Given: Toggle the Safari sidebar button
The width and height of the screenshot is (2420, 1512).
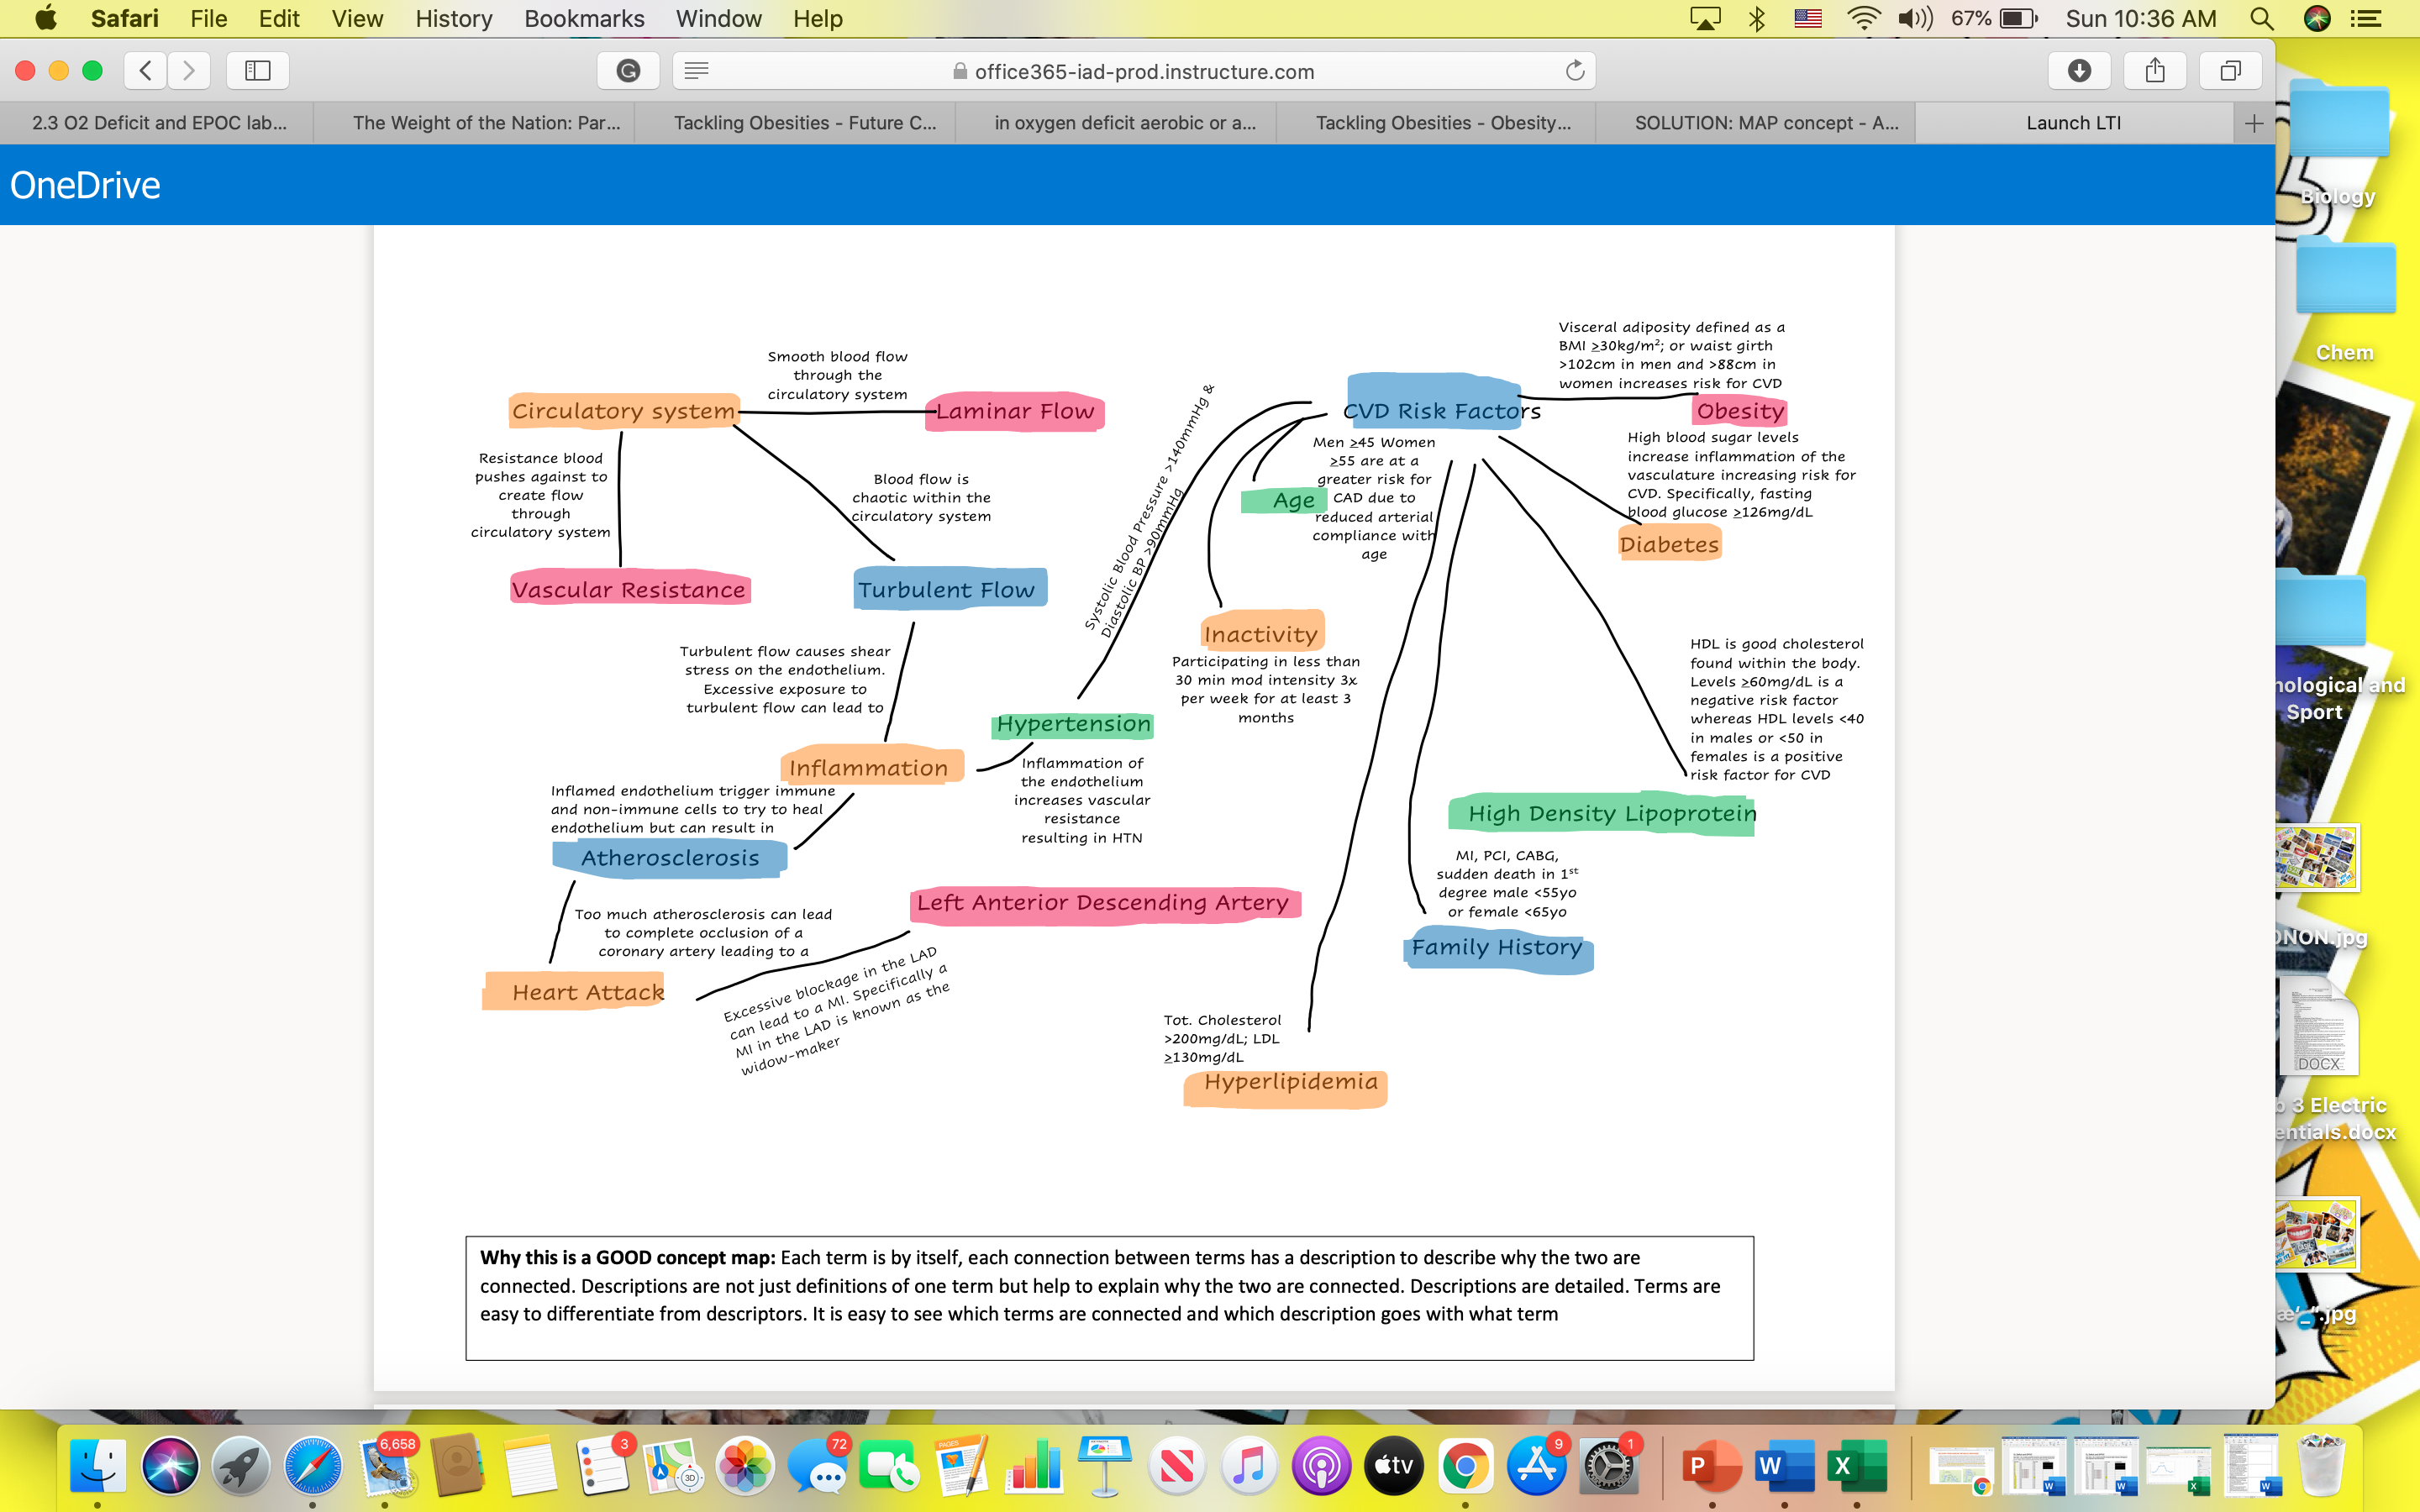Looking at the screenshot, I should [x=258, y=70].
